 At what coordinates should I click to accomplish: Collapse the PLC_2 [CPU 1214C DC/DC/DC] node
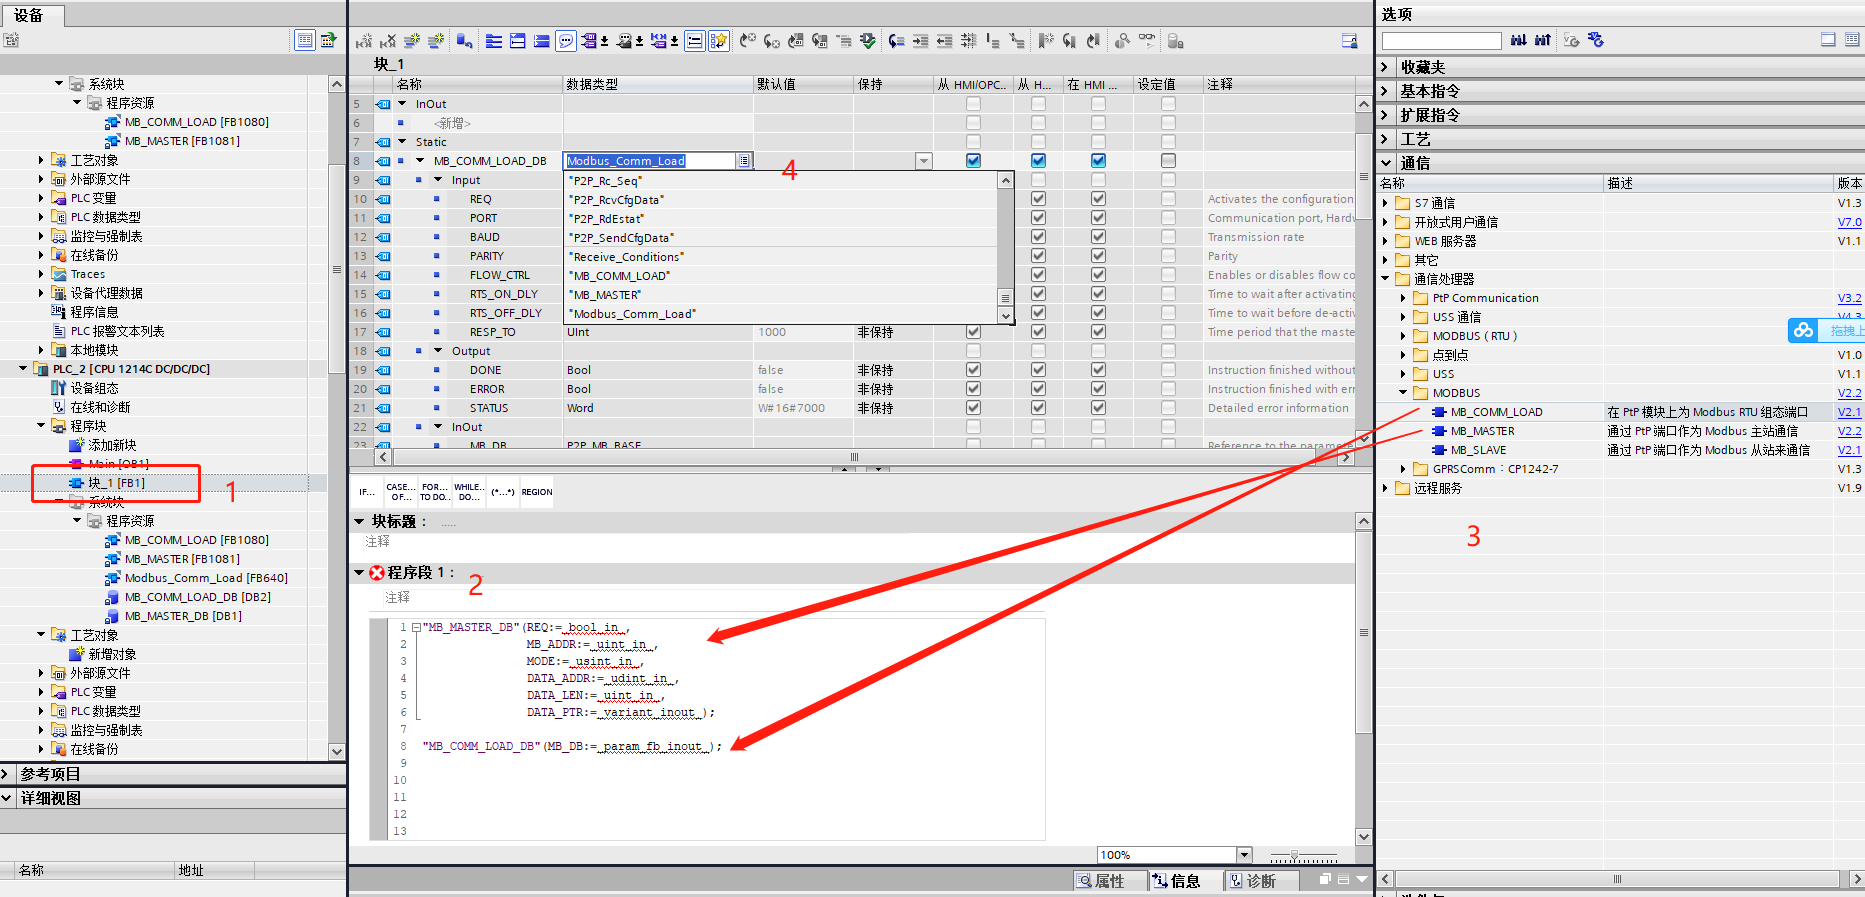click(23, 369)
